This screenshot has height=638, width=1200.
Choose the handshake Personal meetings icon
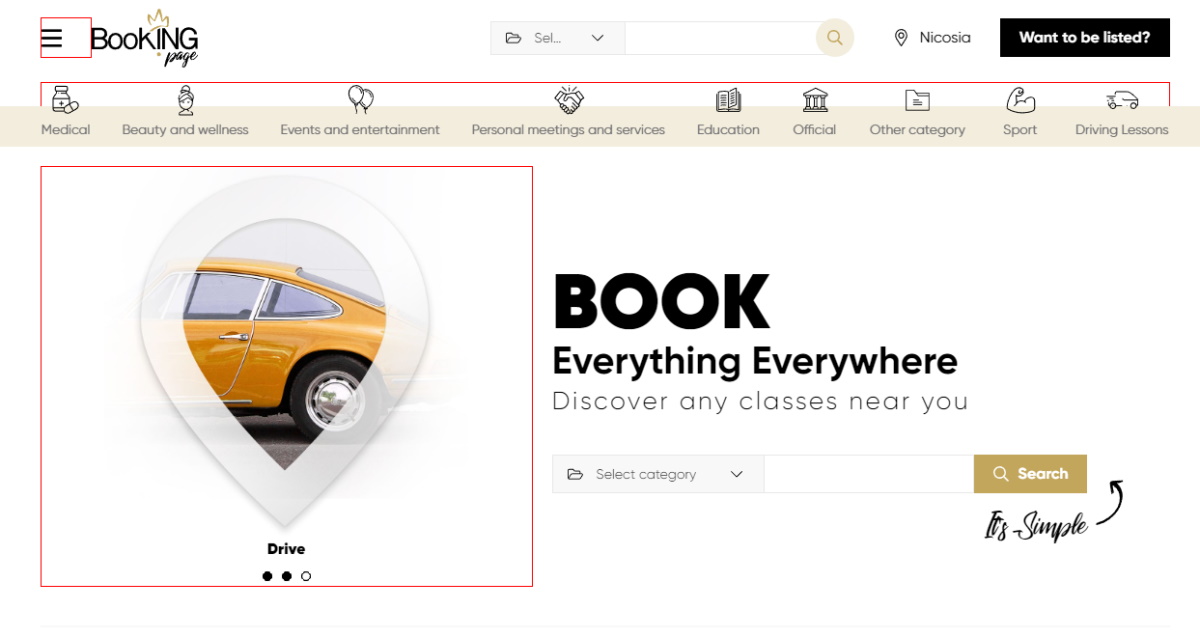(569, 100)
